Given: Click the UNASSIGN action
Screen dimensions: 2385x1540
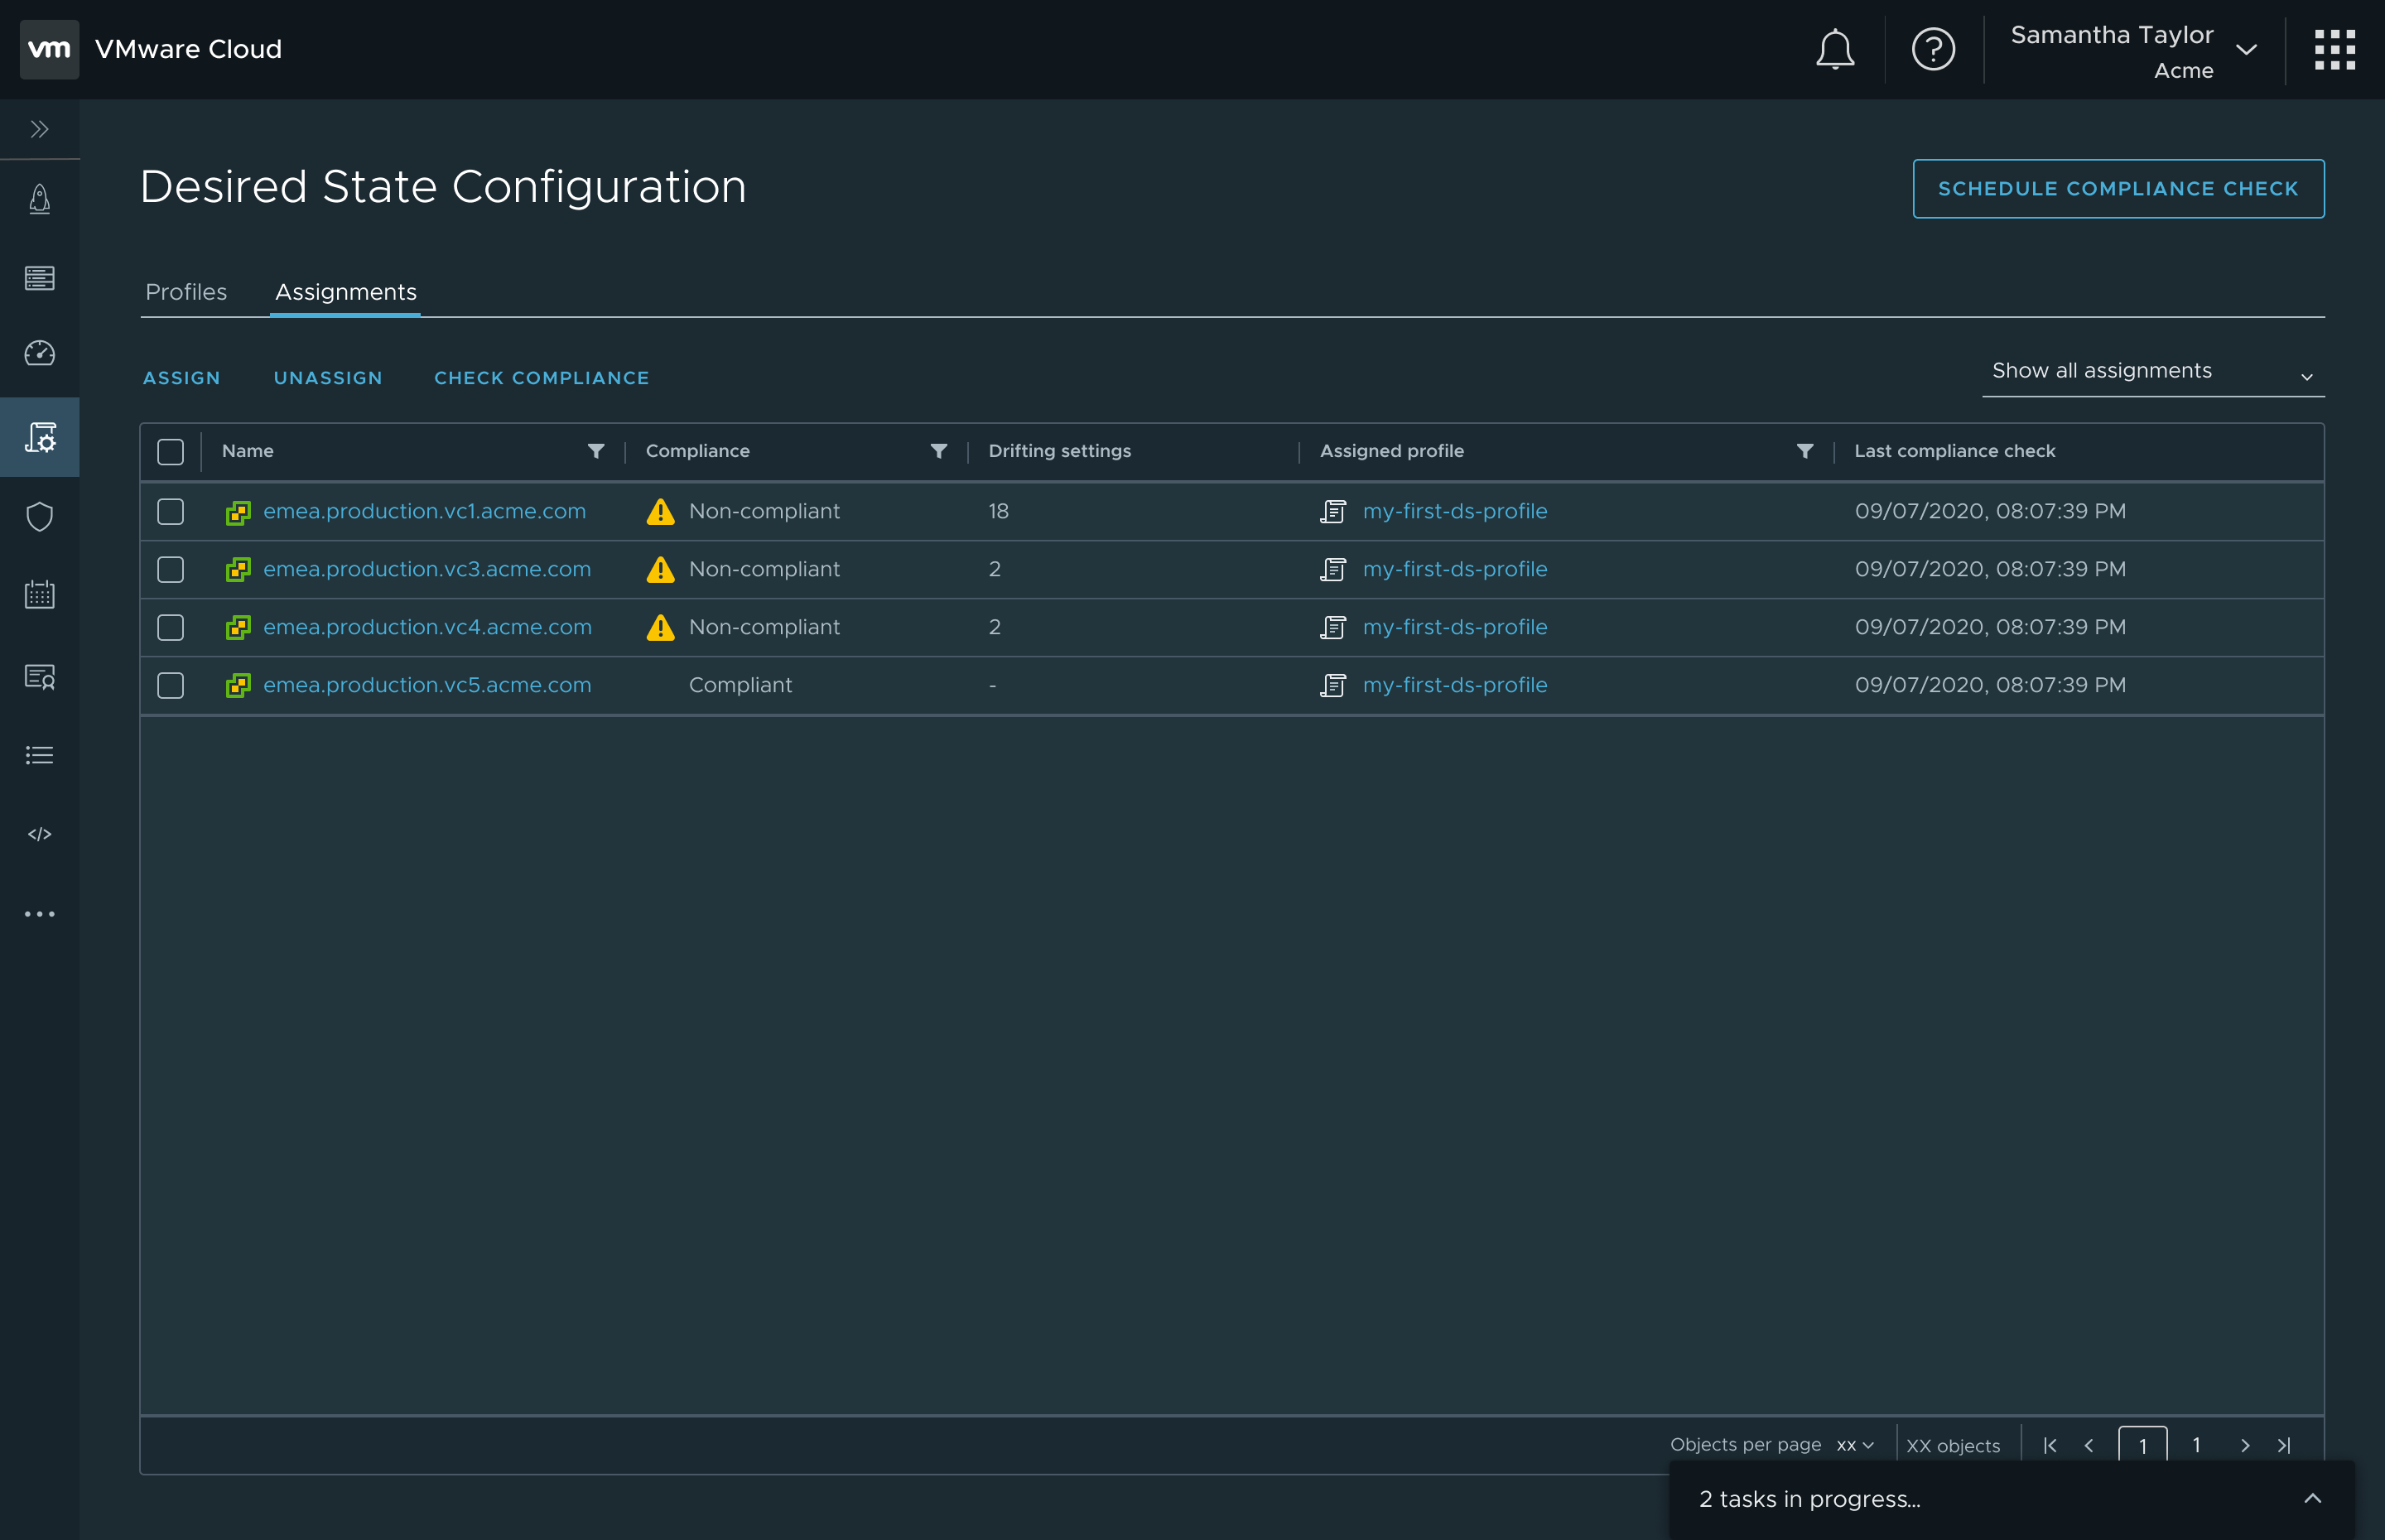Looking at the screenshot, I should coord(328,378).
